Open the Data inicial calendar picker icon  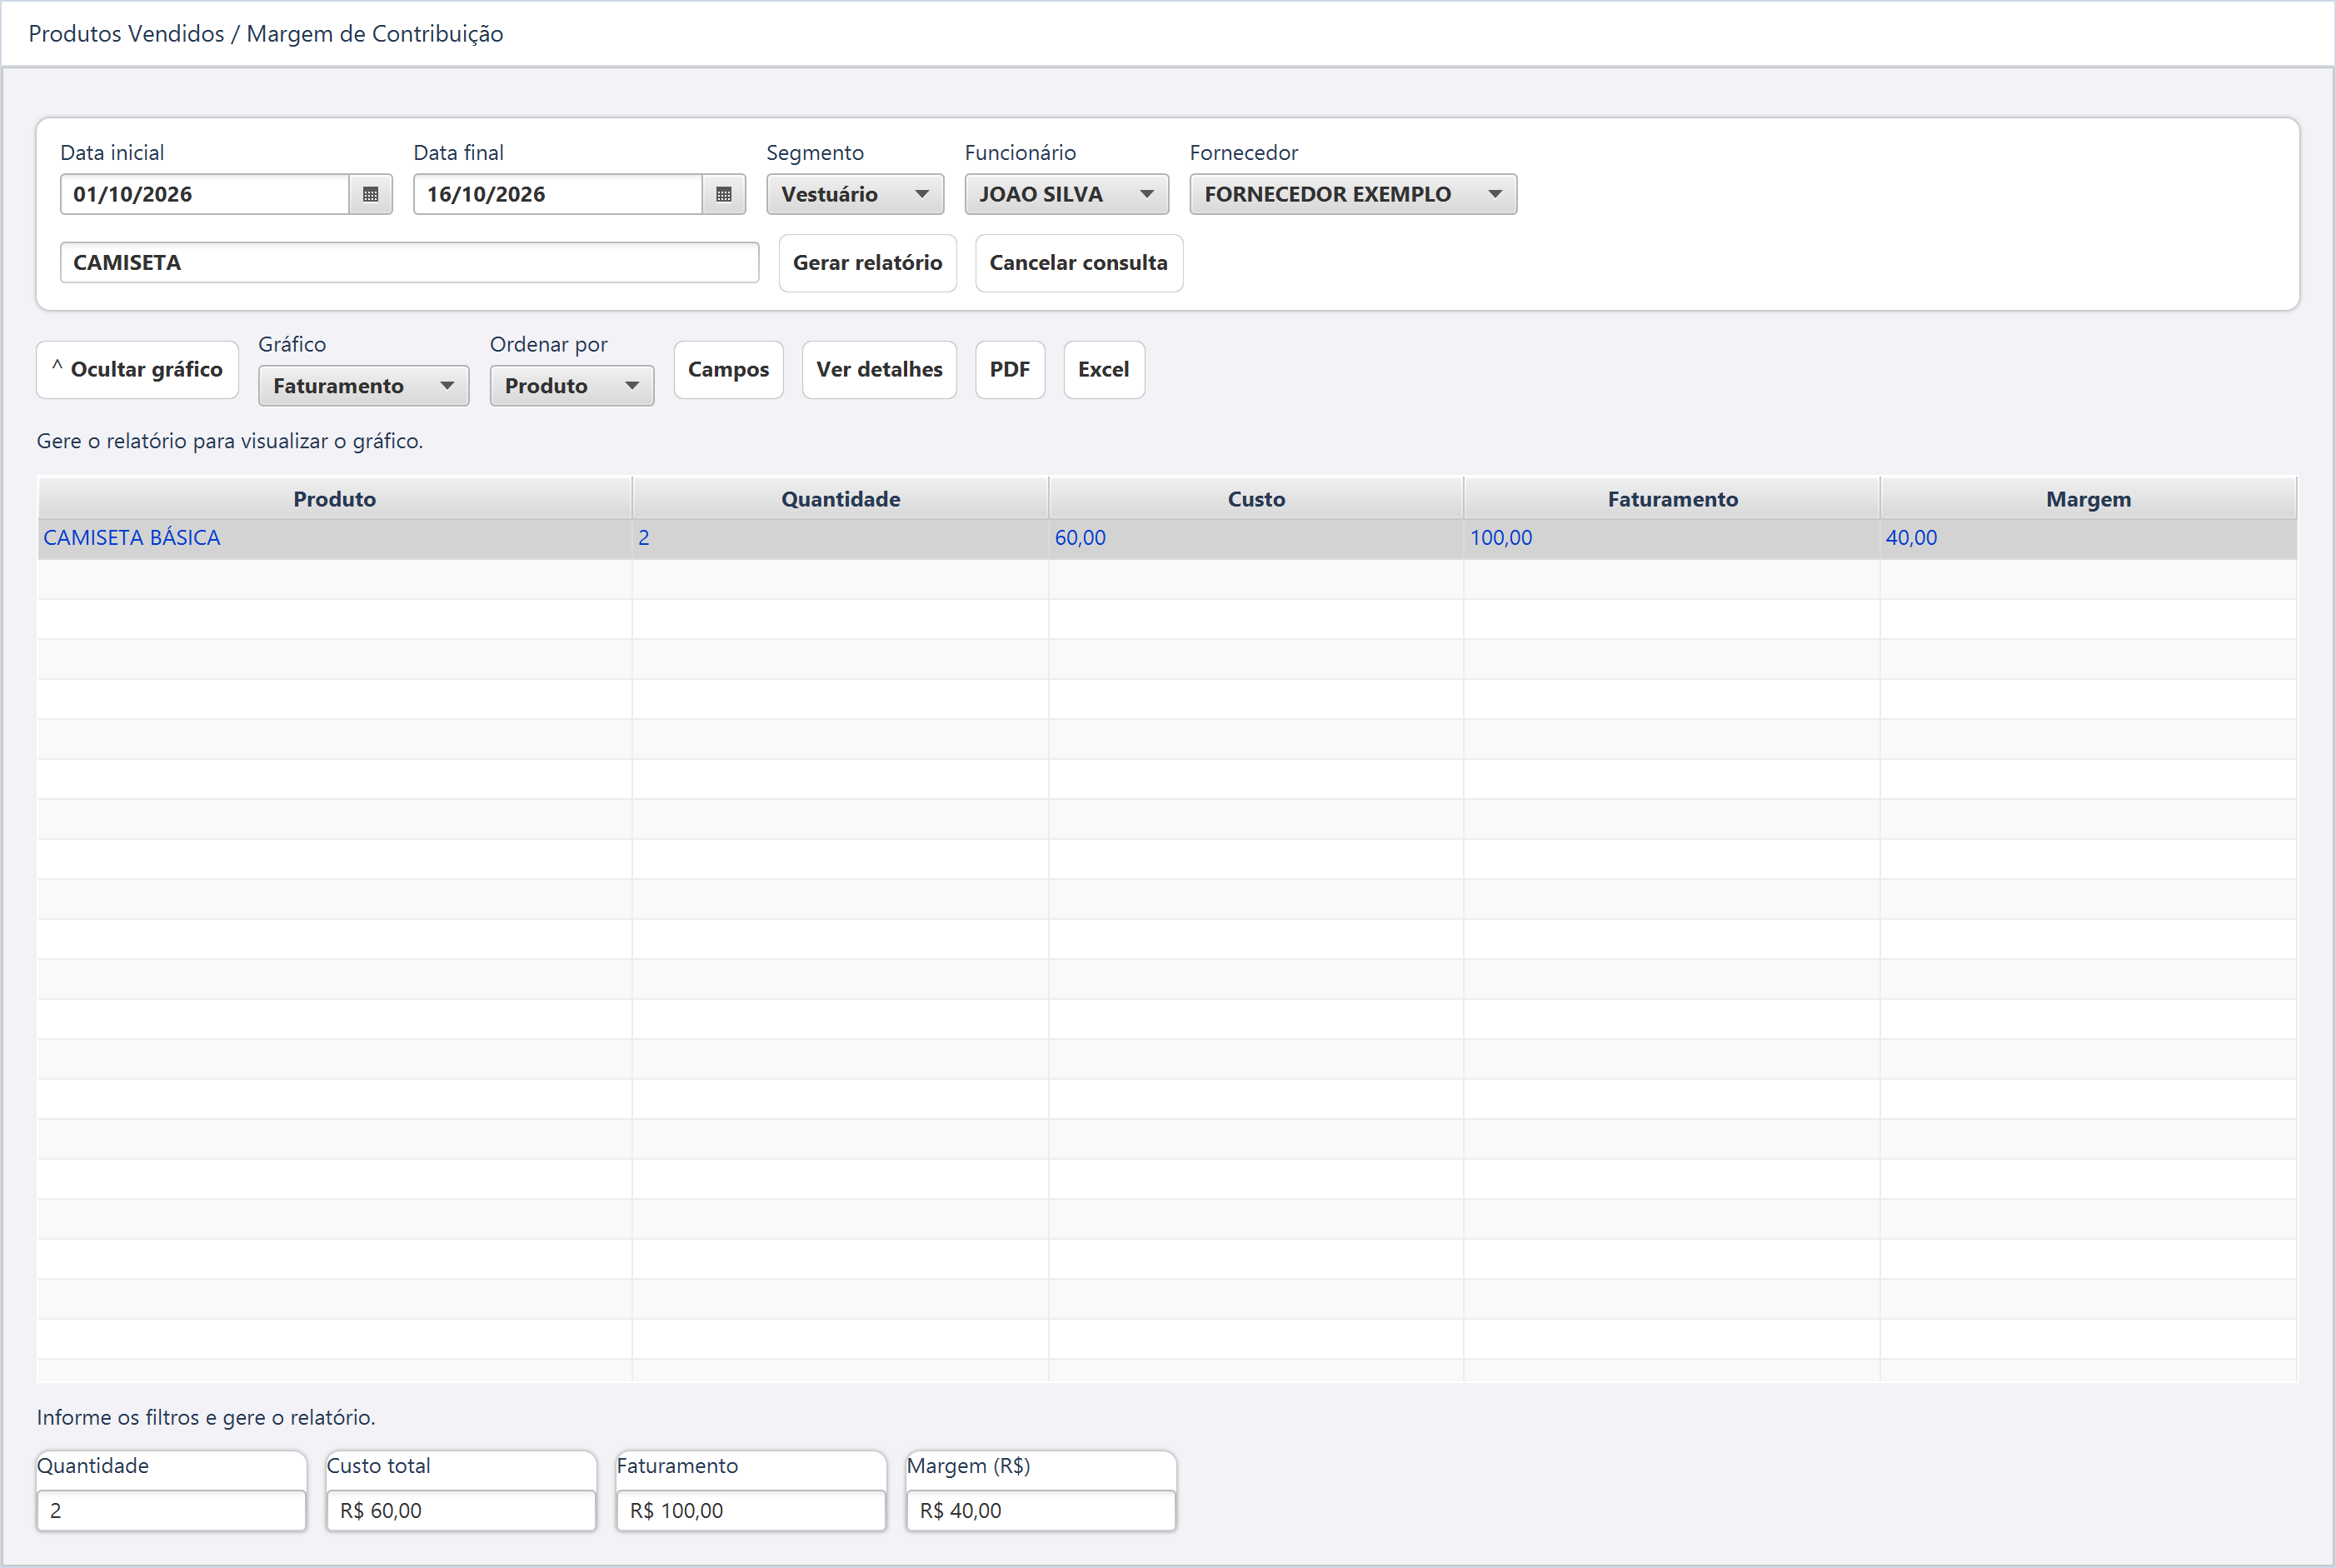[370, 194]
